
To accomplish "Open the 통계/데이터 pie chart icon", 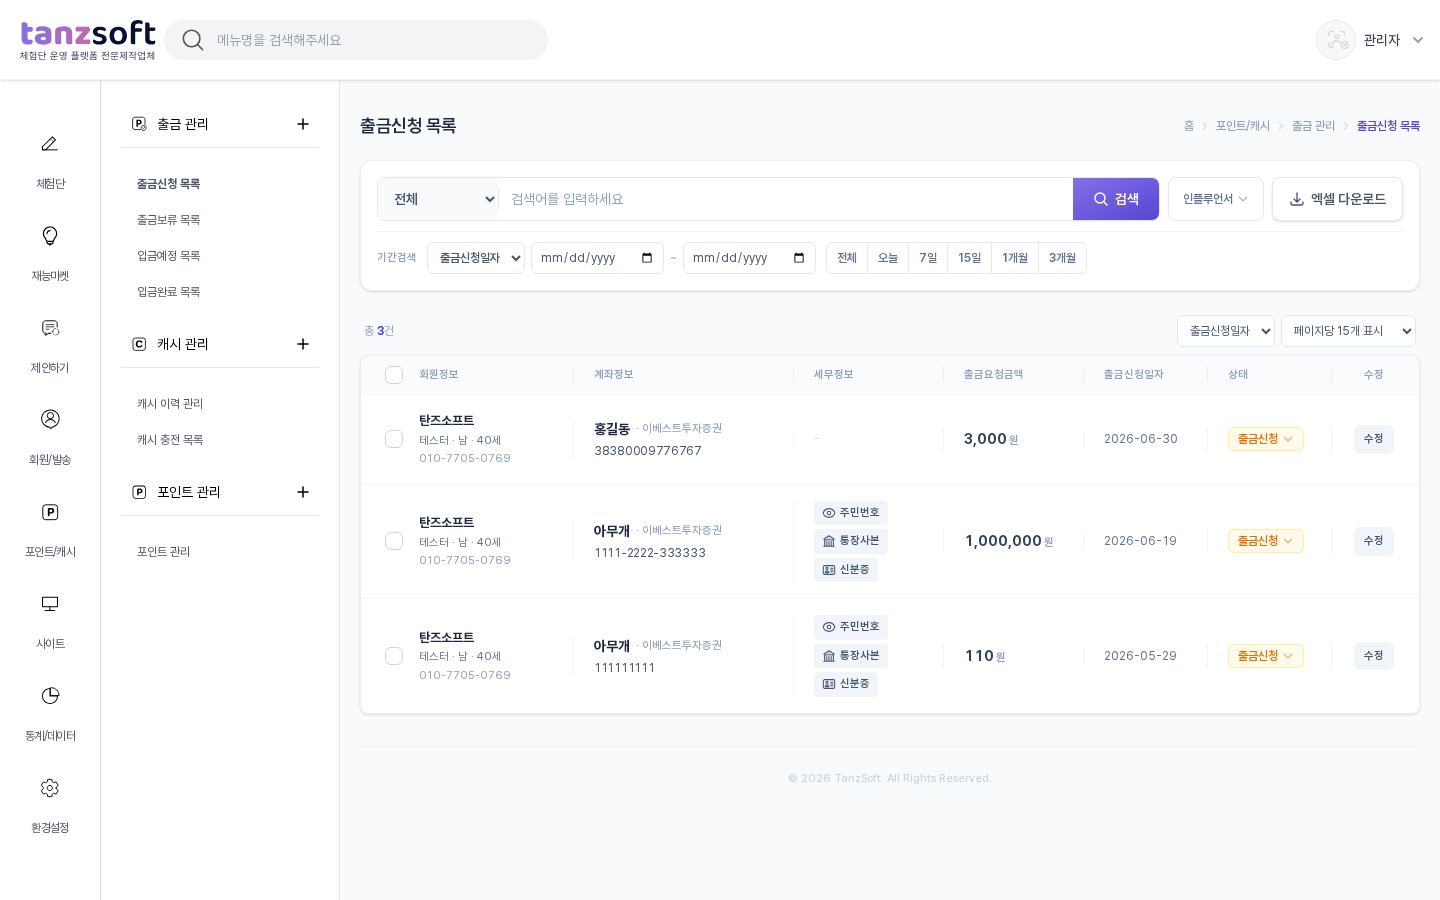I will [50, 696].
